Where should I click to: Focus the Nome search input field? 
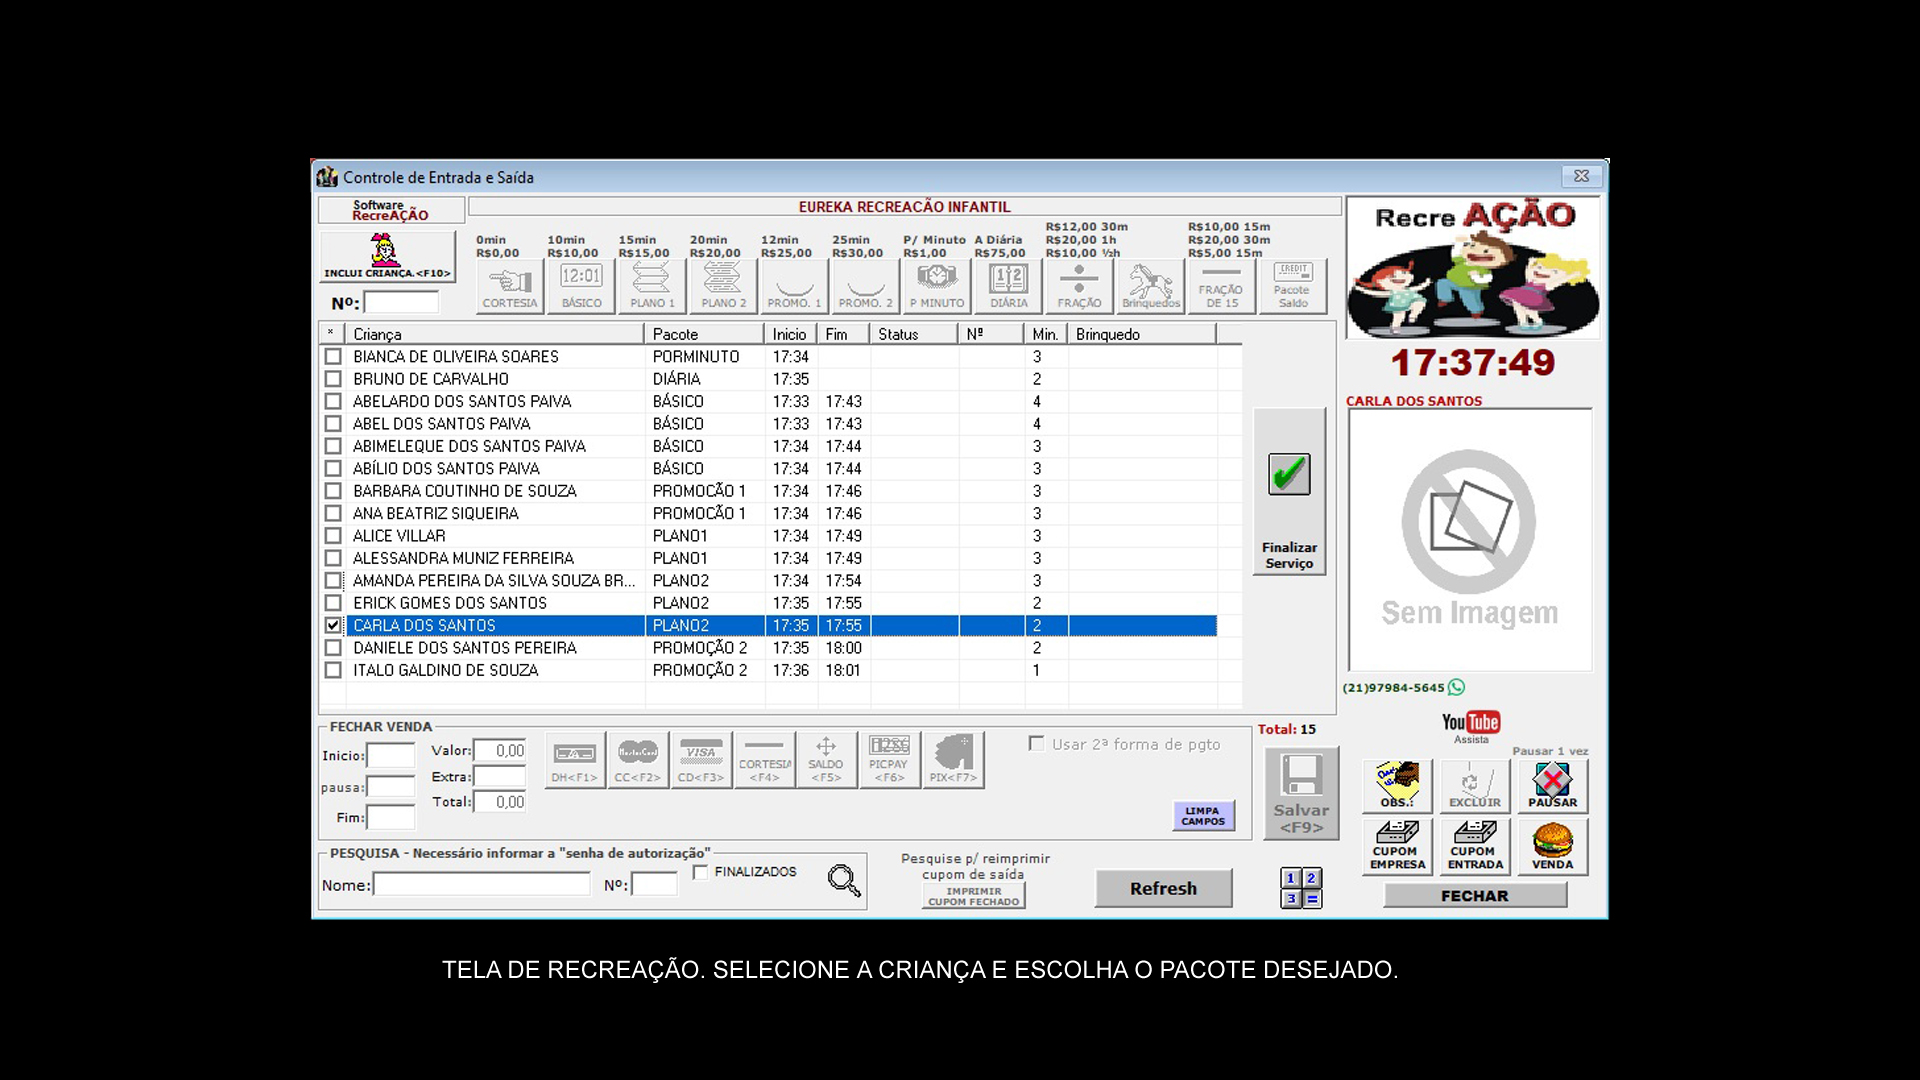[x=482, y=885]
